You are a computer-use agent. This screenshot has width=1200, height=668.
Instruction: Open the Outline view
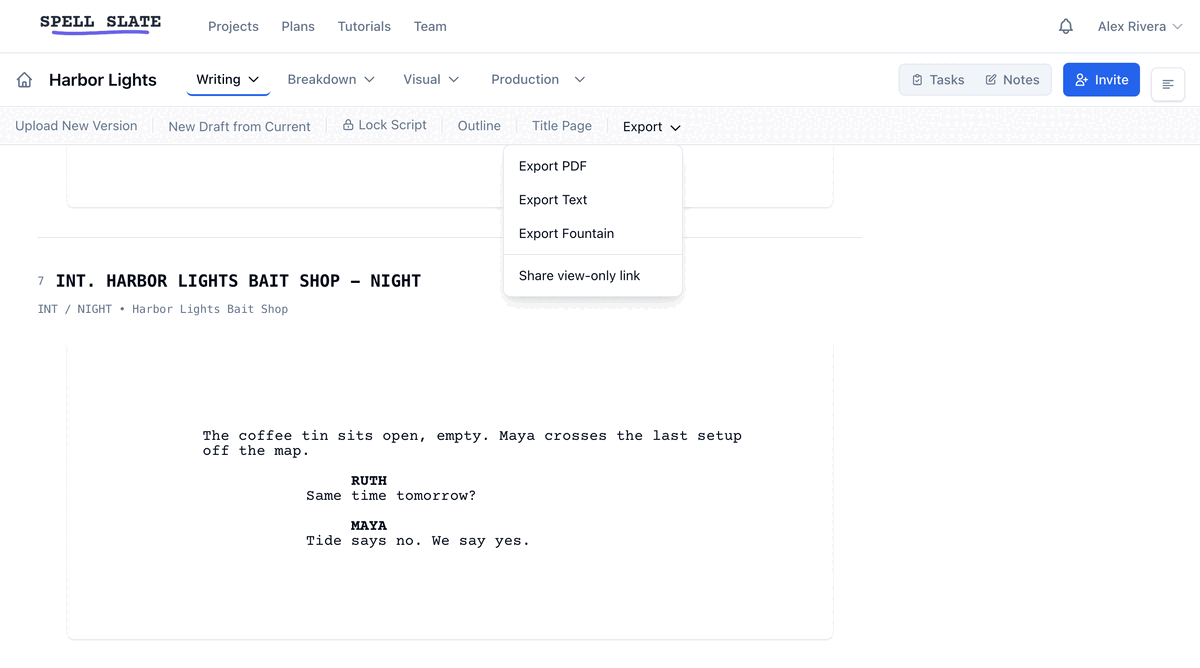click(479, 126)
